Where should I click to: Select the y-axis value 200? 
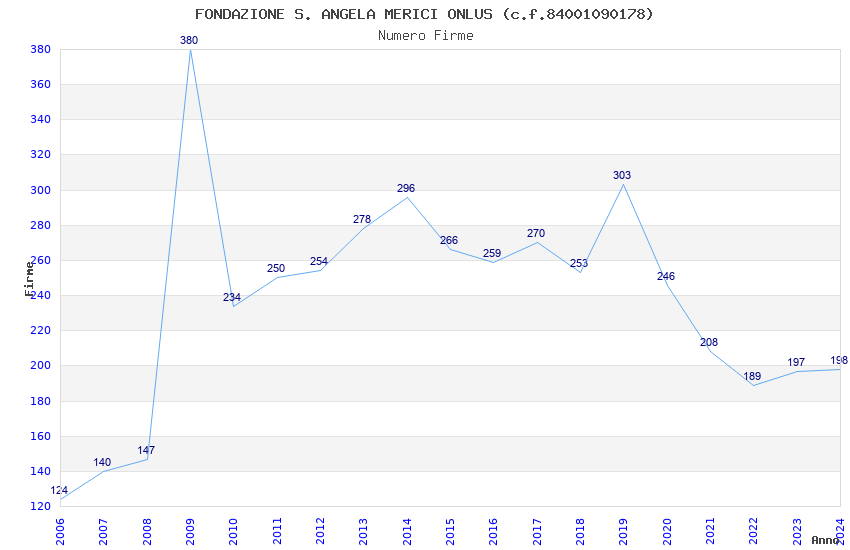point(41,366)
